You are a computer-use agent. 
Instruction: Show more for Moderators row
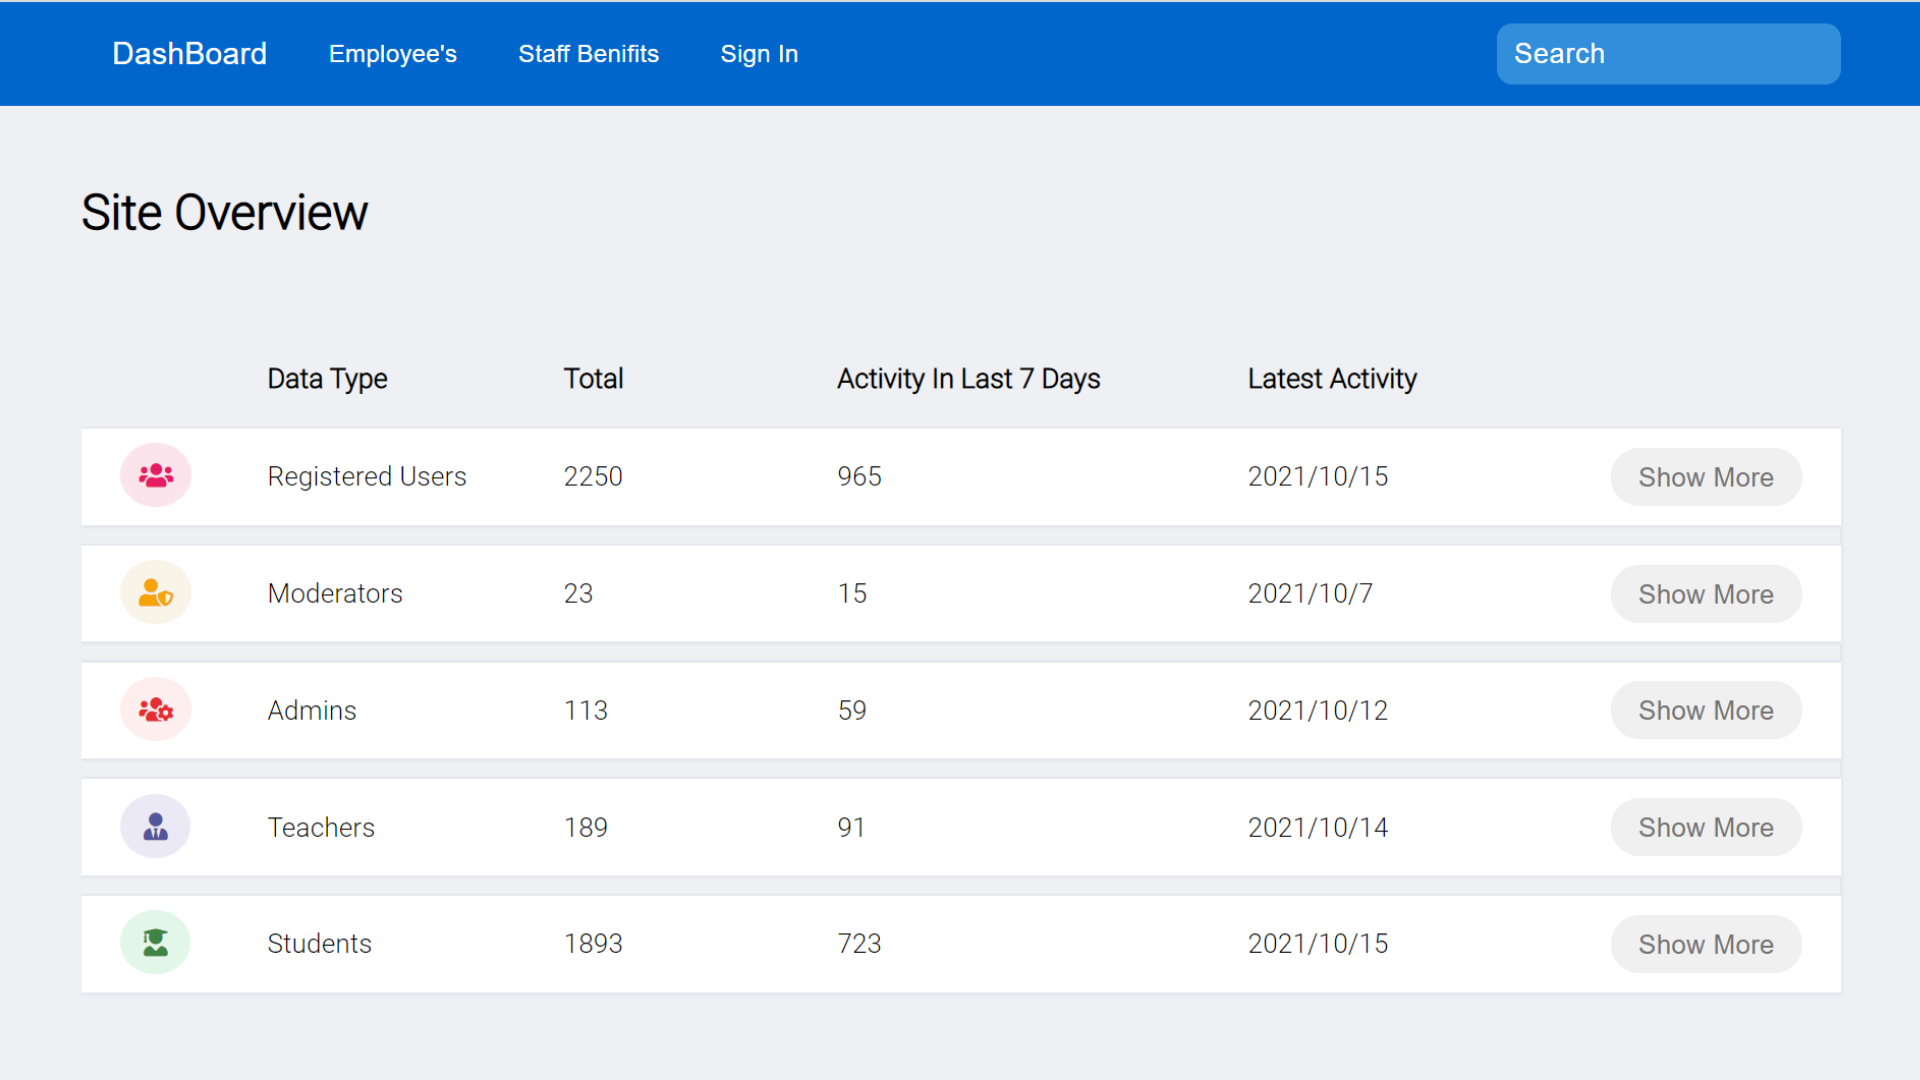(1705, 594)
